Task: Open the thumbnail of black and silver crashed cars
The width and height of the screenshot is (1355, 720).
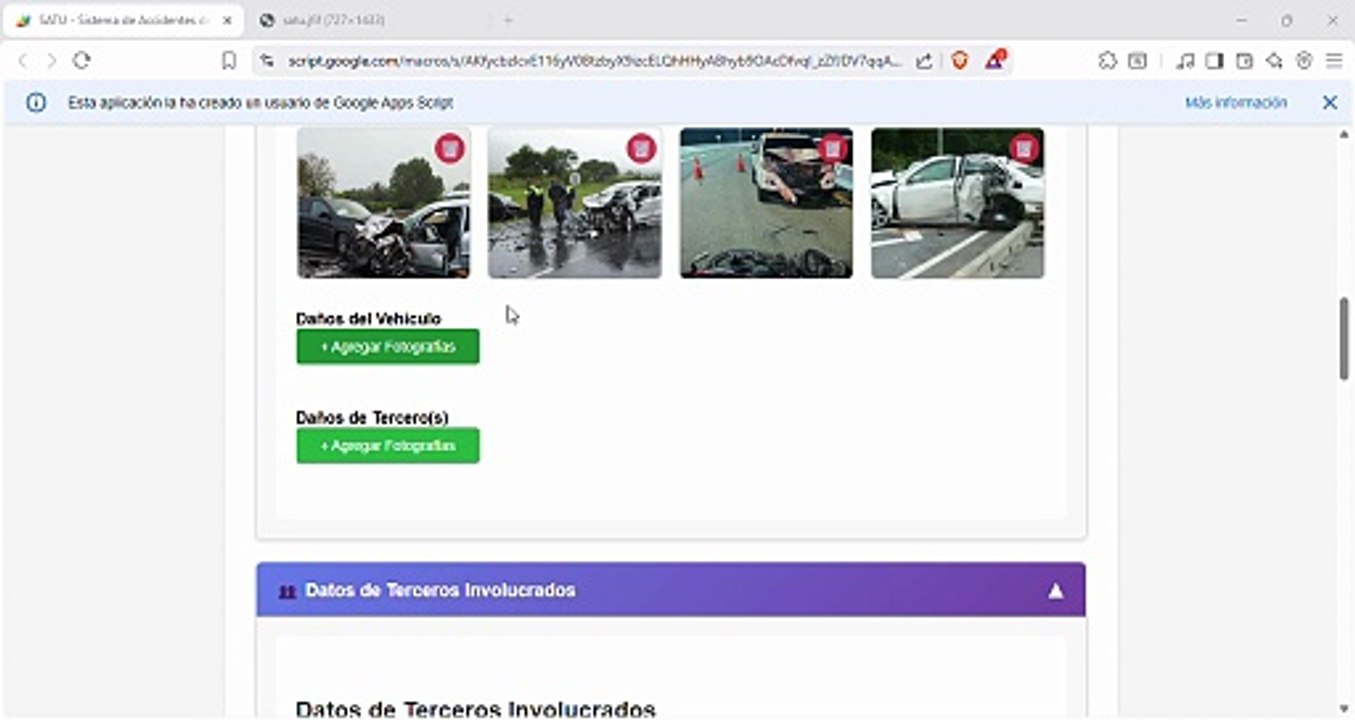Action: (x=384, y=203)
